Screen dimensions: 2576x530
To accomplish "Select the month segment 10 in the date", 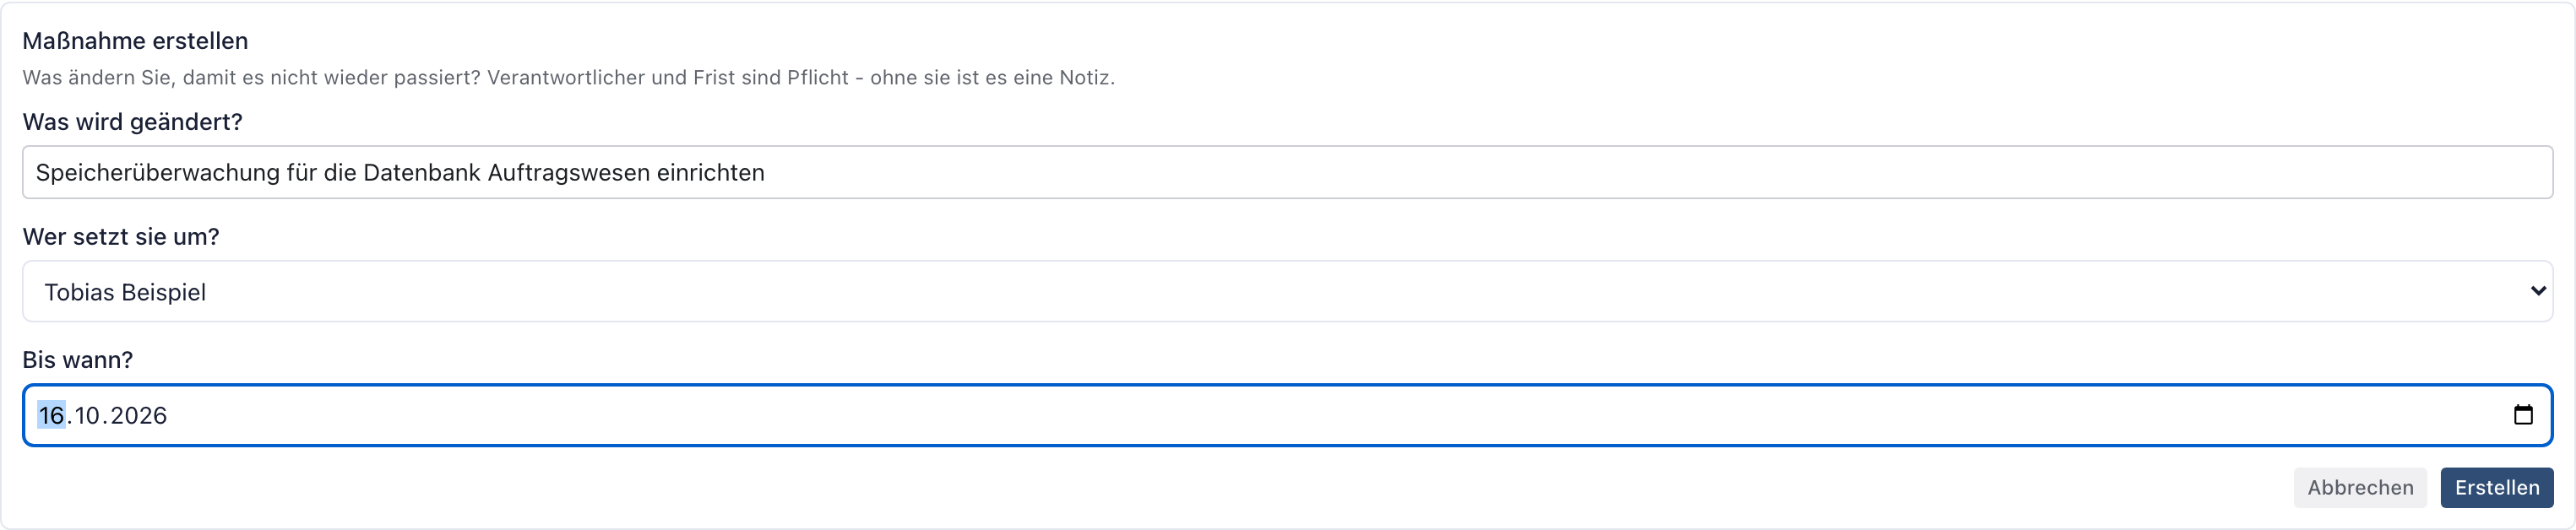I will coord(87,415).
